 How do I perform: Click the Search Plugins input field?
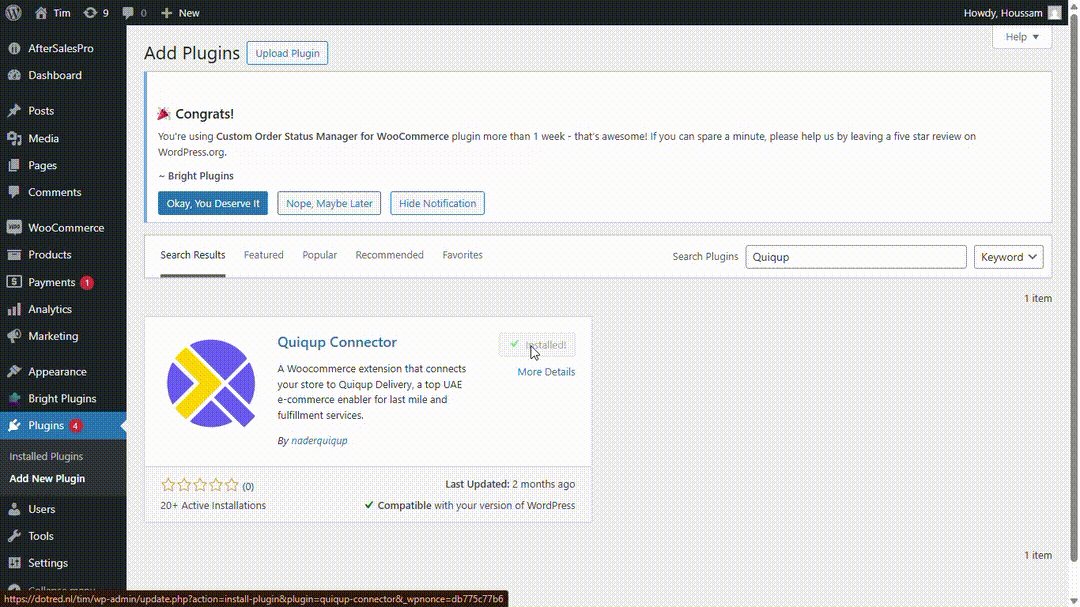[x=855, y=257]
